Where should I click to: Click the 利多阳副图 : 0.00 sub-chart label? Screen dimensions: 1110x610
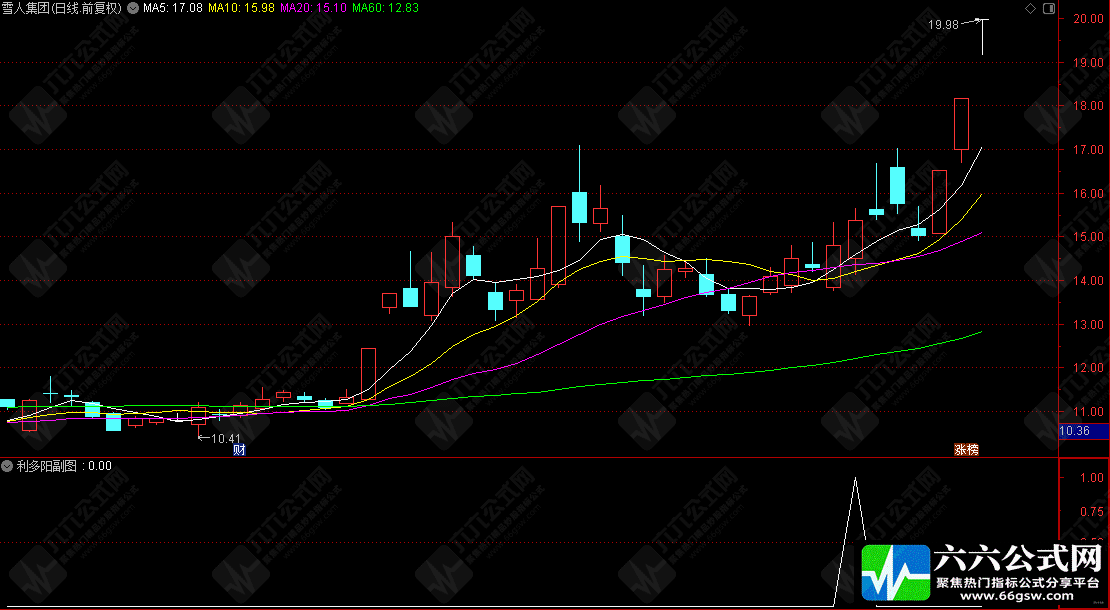click(x=64, y=466)
